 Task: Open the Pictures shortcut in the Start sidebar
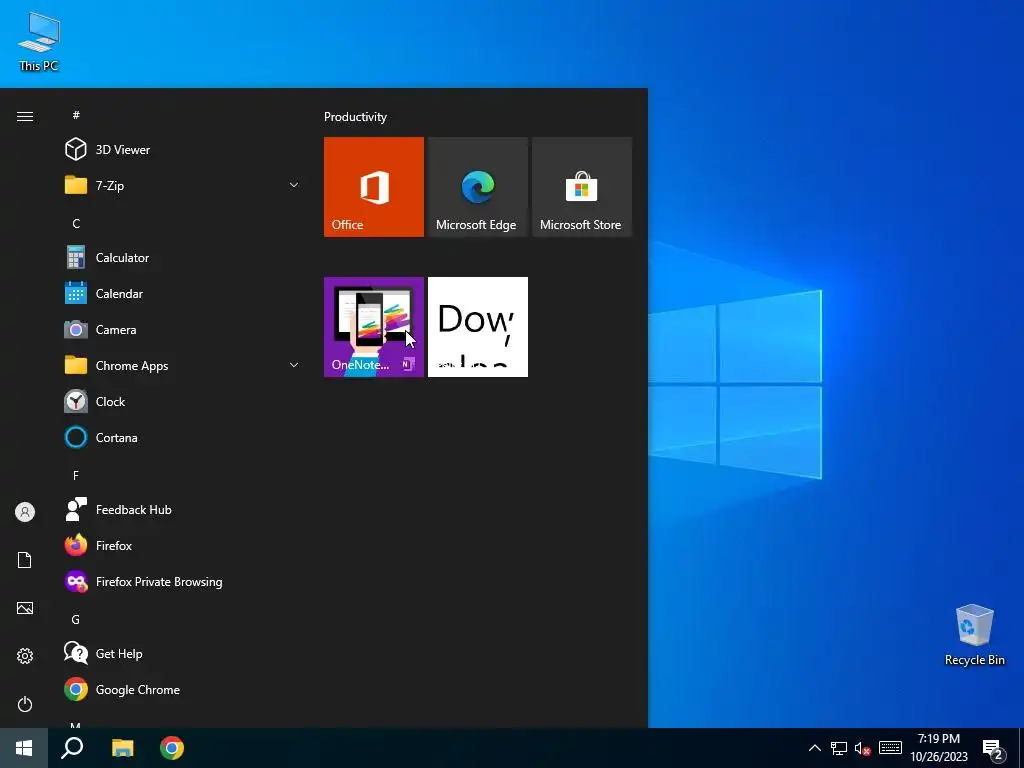point(25,608)
